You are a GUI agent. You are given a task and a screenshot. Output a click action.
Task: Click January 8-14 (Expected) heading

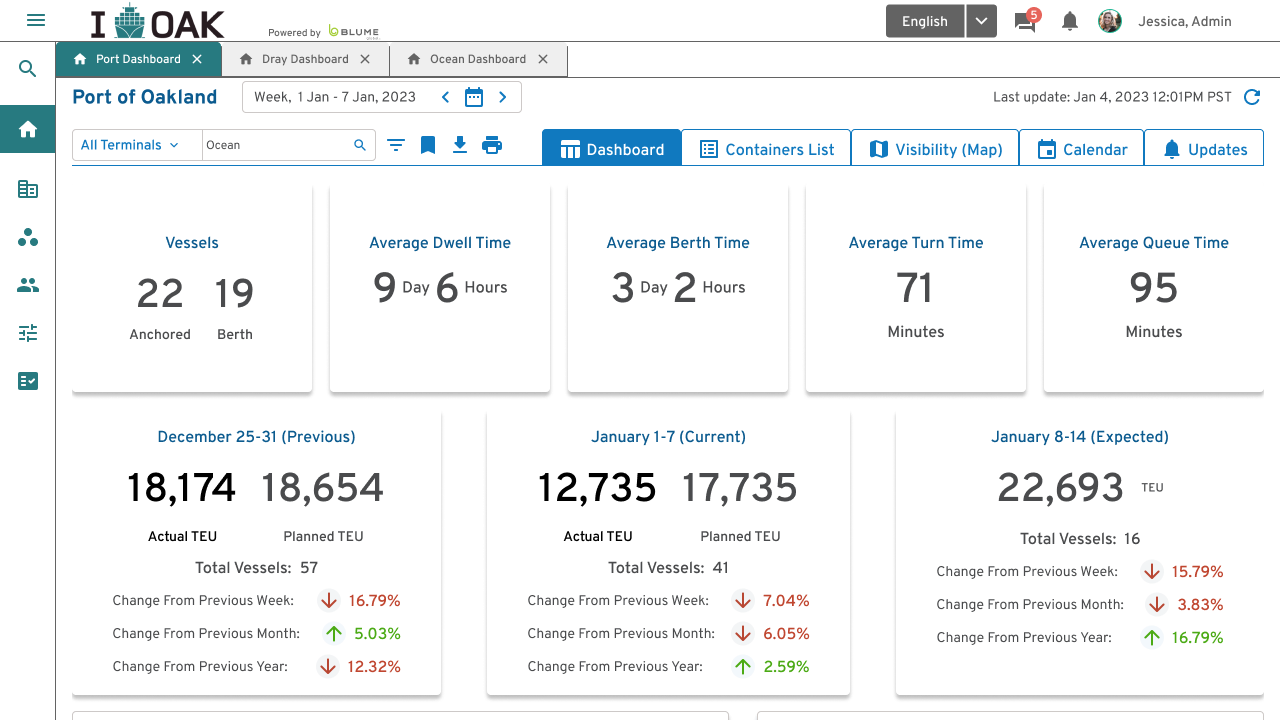point(1080,436)
